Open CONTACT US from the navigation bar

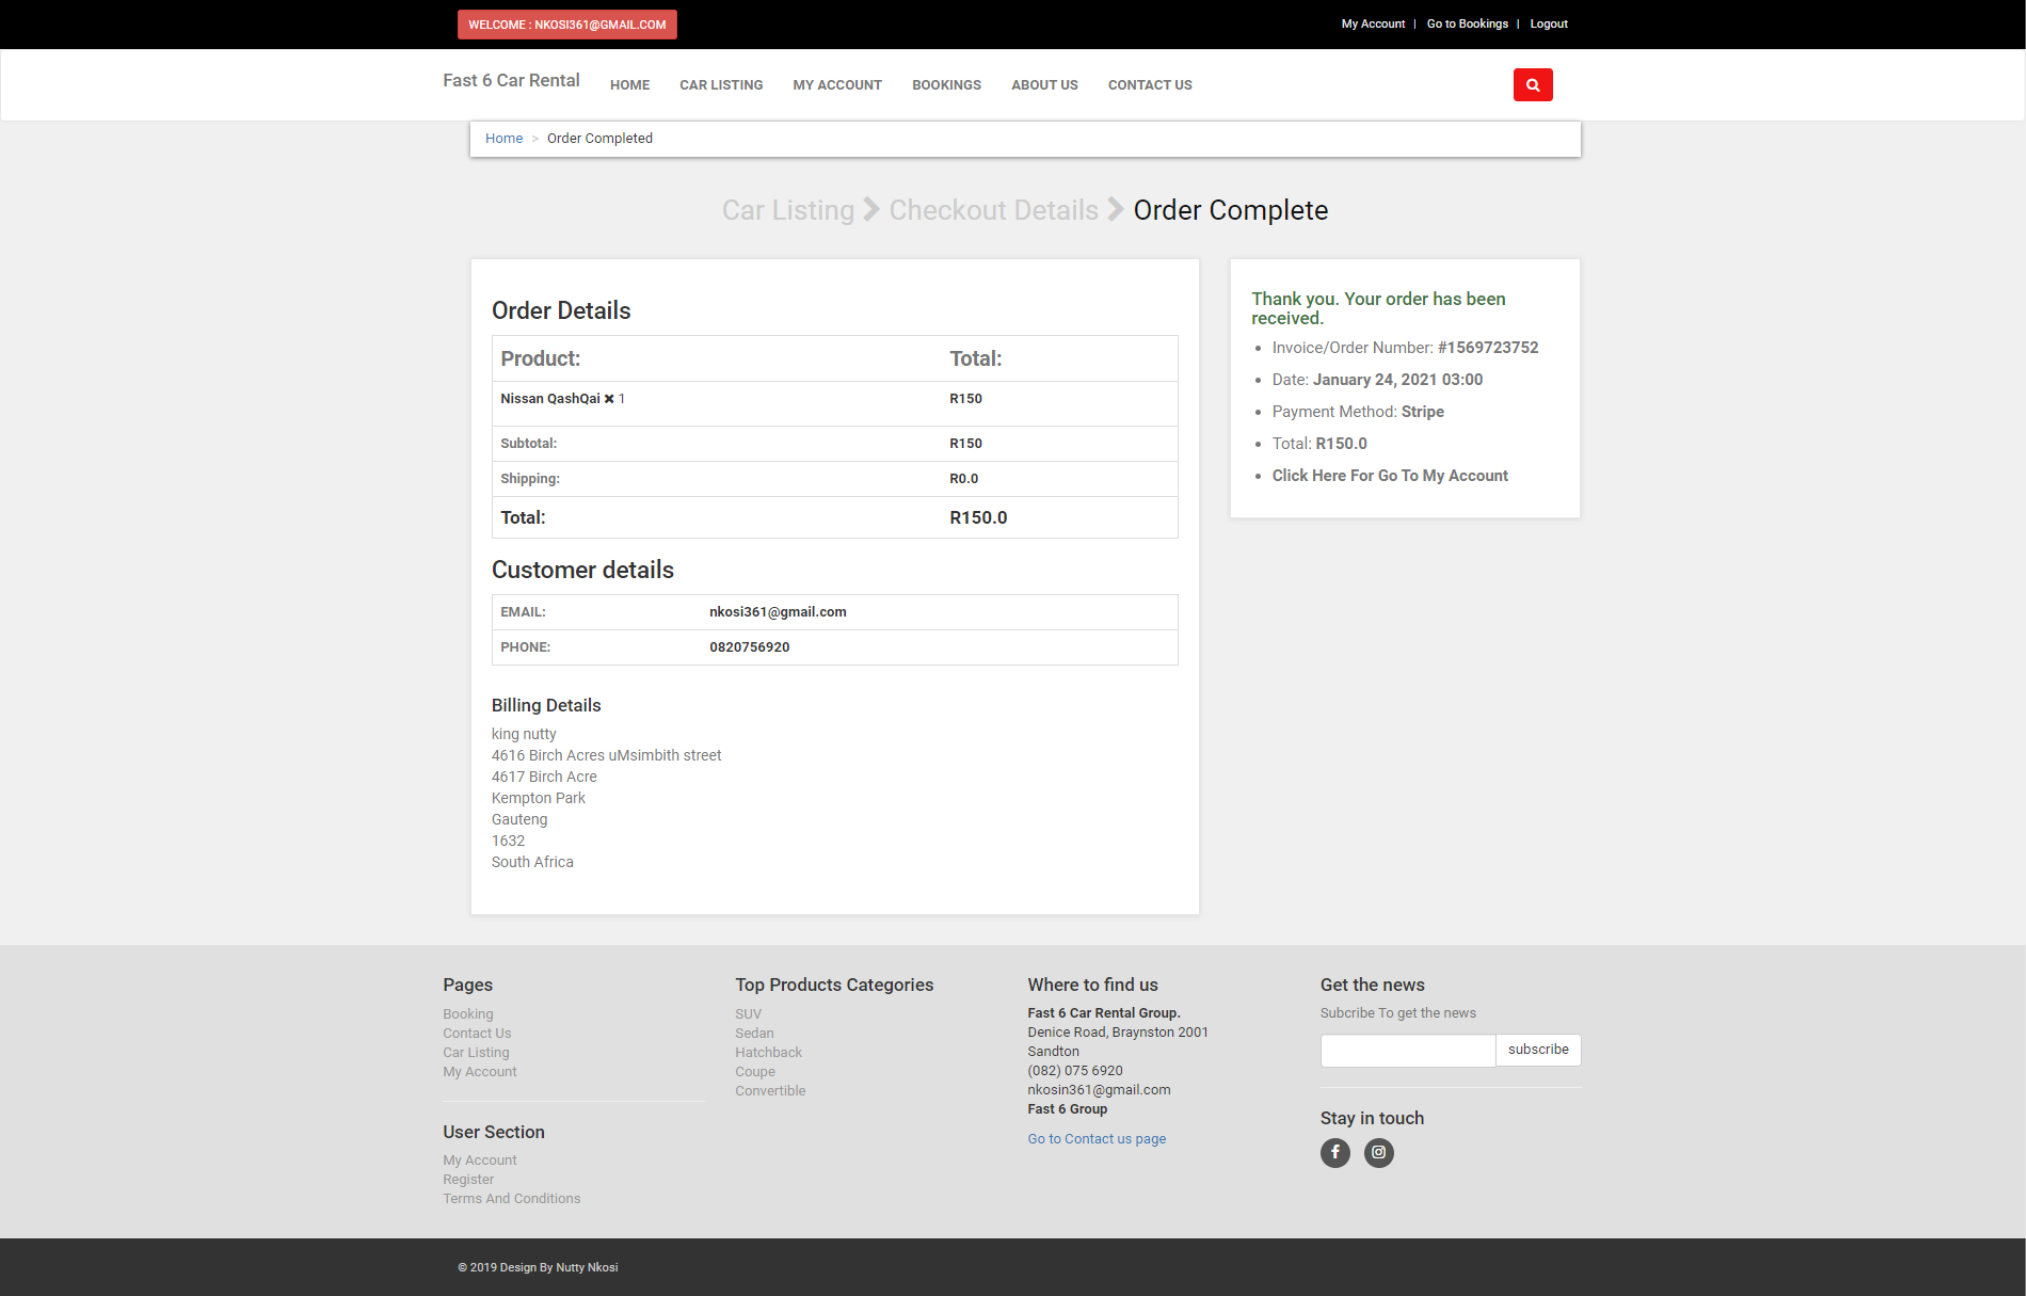[1149, 85]
